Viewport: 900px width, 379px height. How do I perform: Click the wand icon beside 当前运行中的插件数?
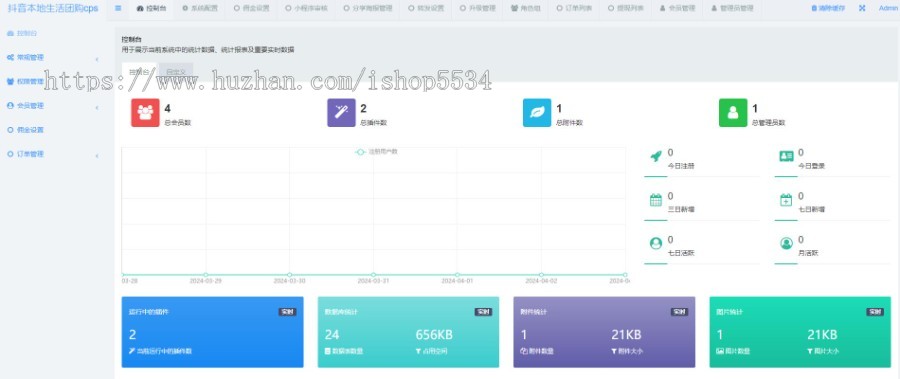132,350
